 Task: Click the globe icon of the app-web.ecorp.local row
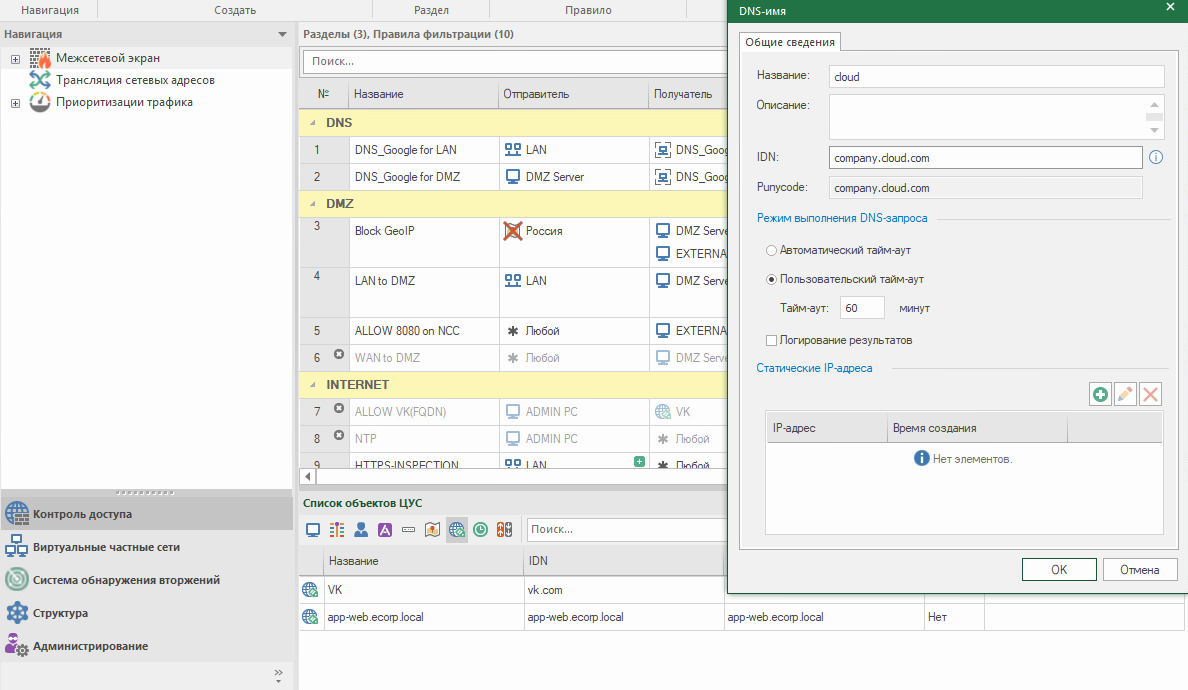pyautogui.click(x=310, y=617)
